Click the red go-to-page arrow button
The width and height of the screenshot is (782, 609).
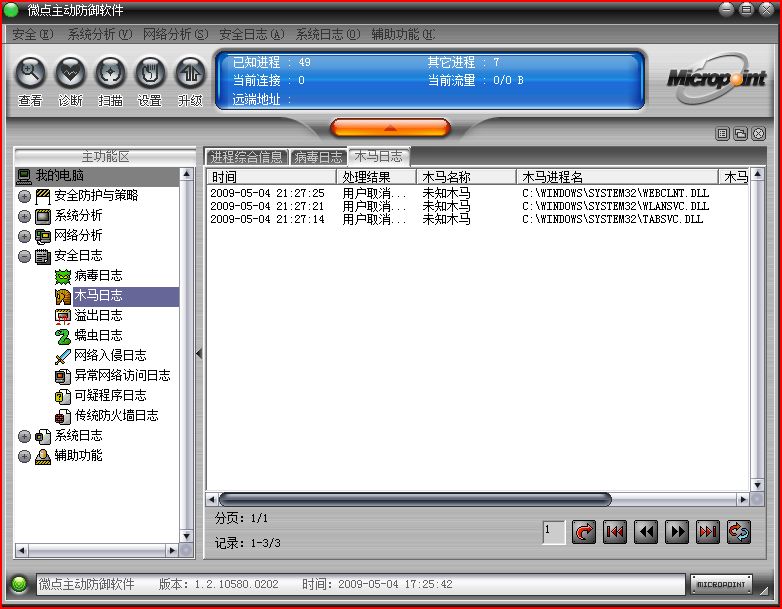click(x=584, y=532)
